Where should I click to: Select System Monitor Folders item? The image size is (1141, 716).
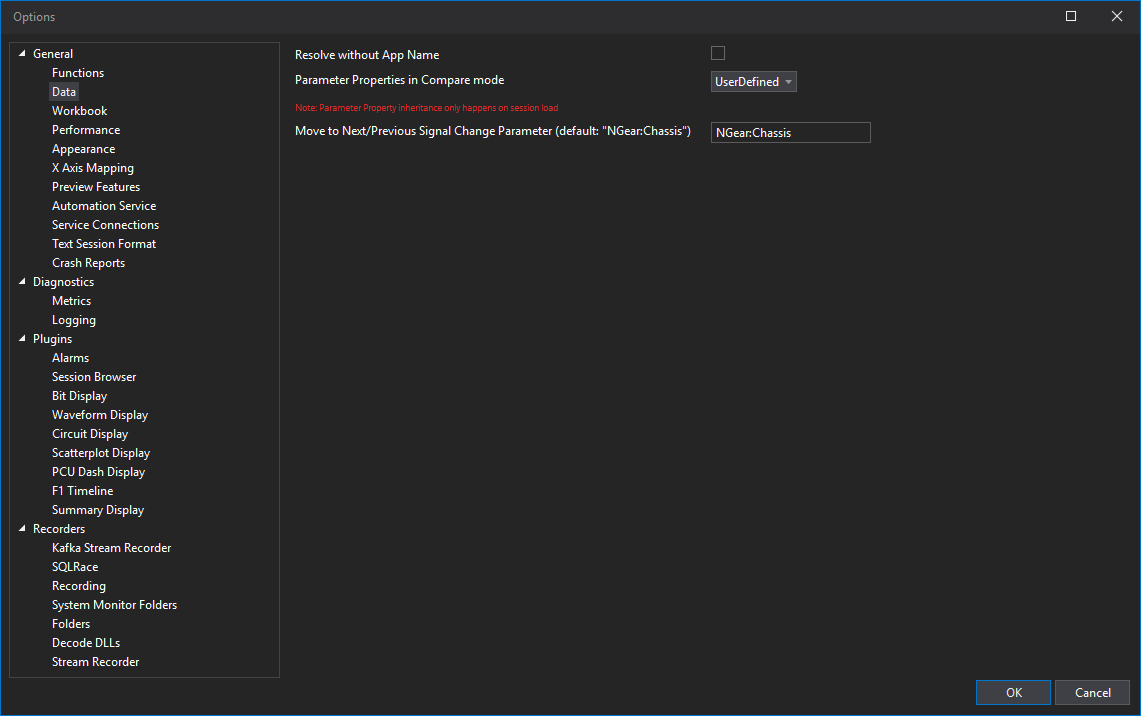pyautogui.click(x=114, y=605)
